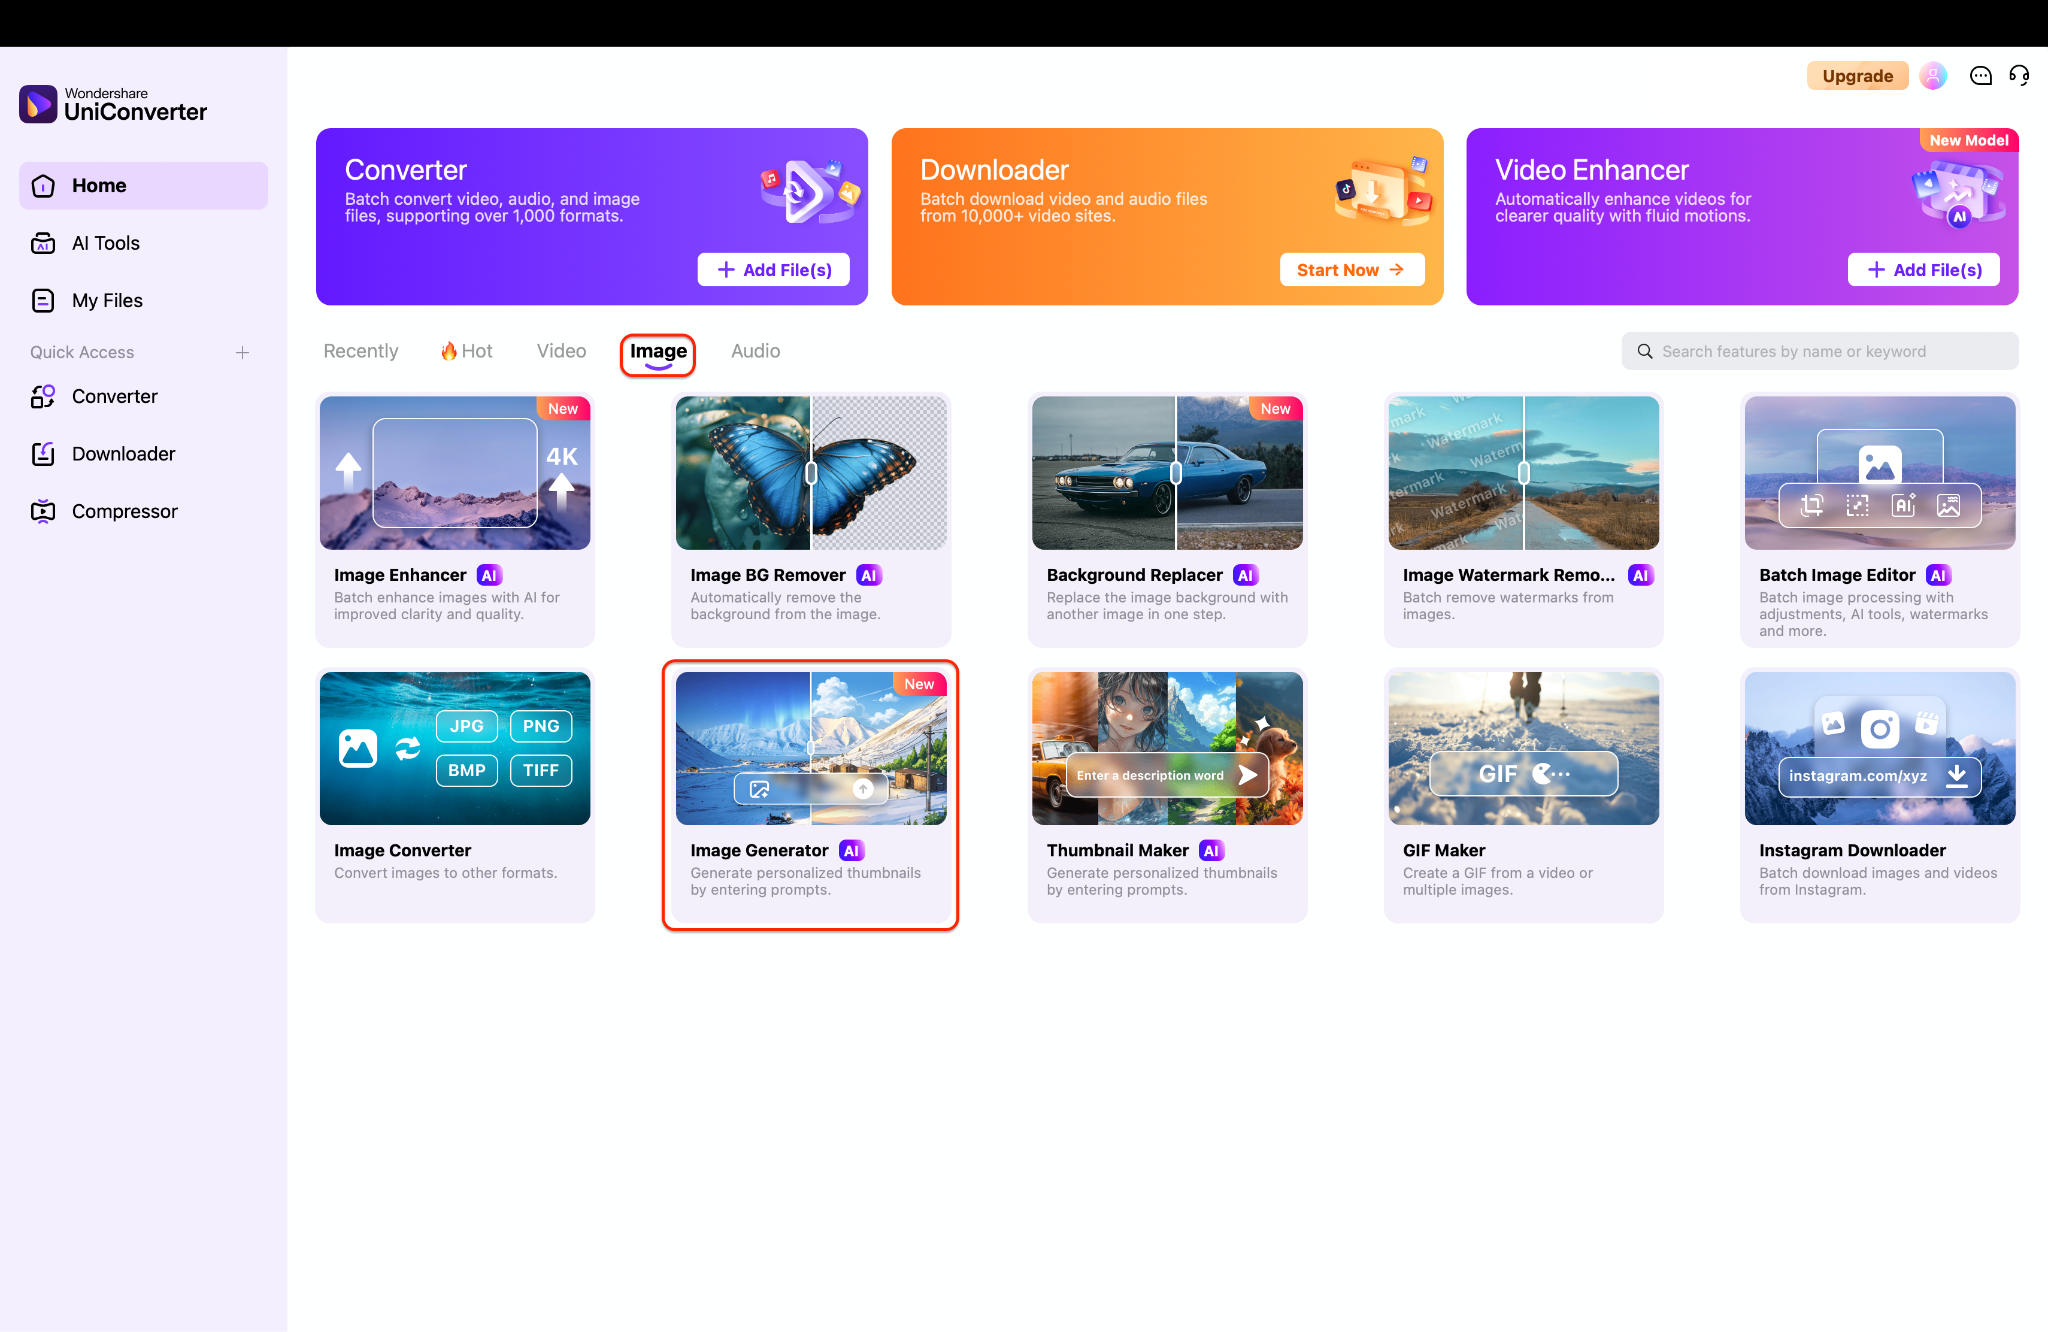2048x1332 pixels.
Task: Click the Downloader banner title
Action: (994, 170)
